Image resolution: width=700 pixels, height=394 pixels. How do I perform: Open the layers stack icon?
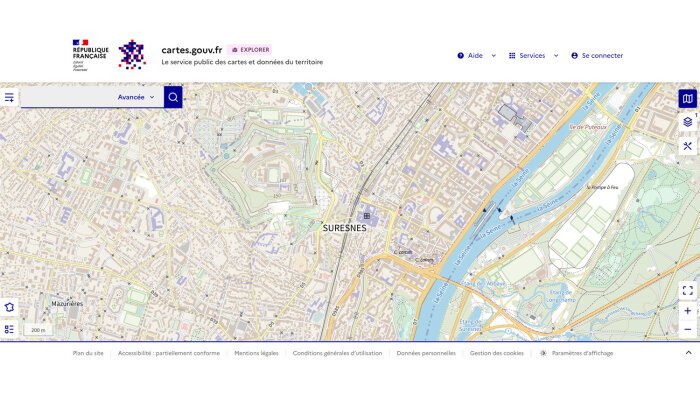click(688, 122)
